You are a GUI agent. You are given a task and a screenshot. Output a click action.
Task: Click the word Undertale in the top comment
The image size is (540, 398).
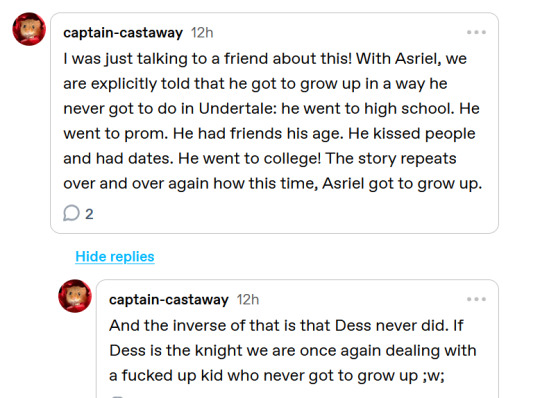(x=237, y=108)
